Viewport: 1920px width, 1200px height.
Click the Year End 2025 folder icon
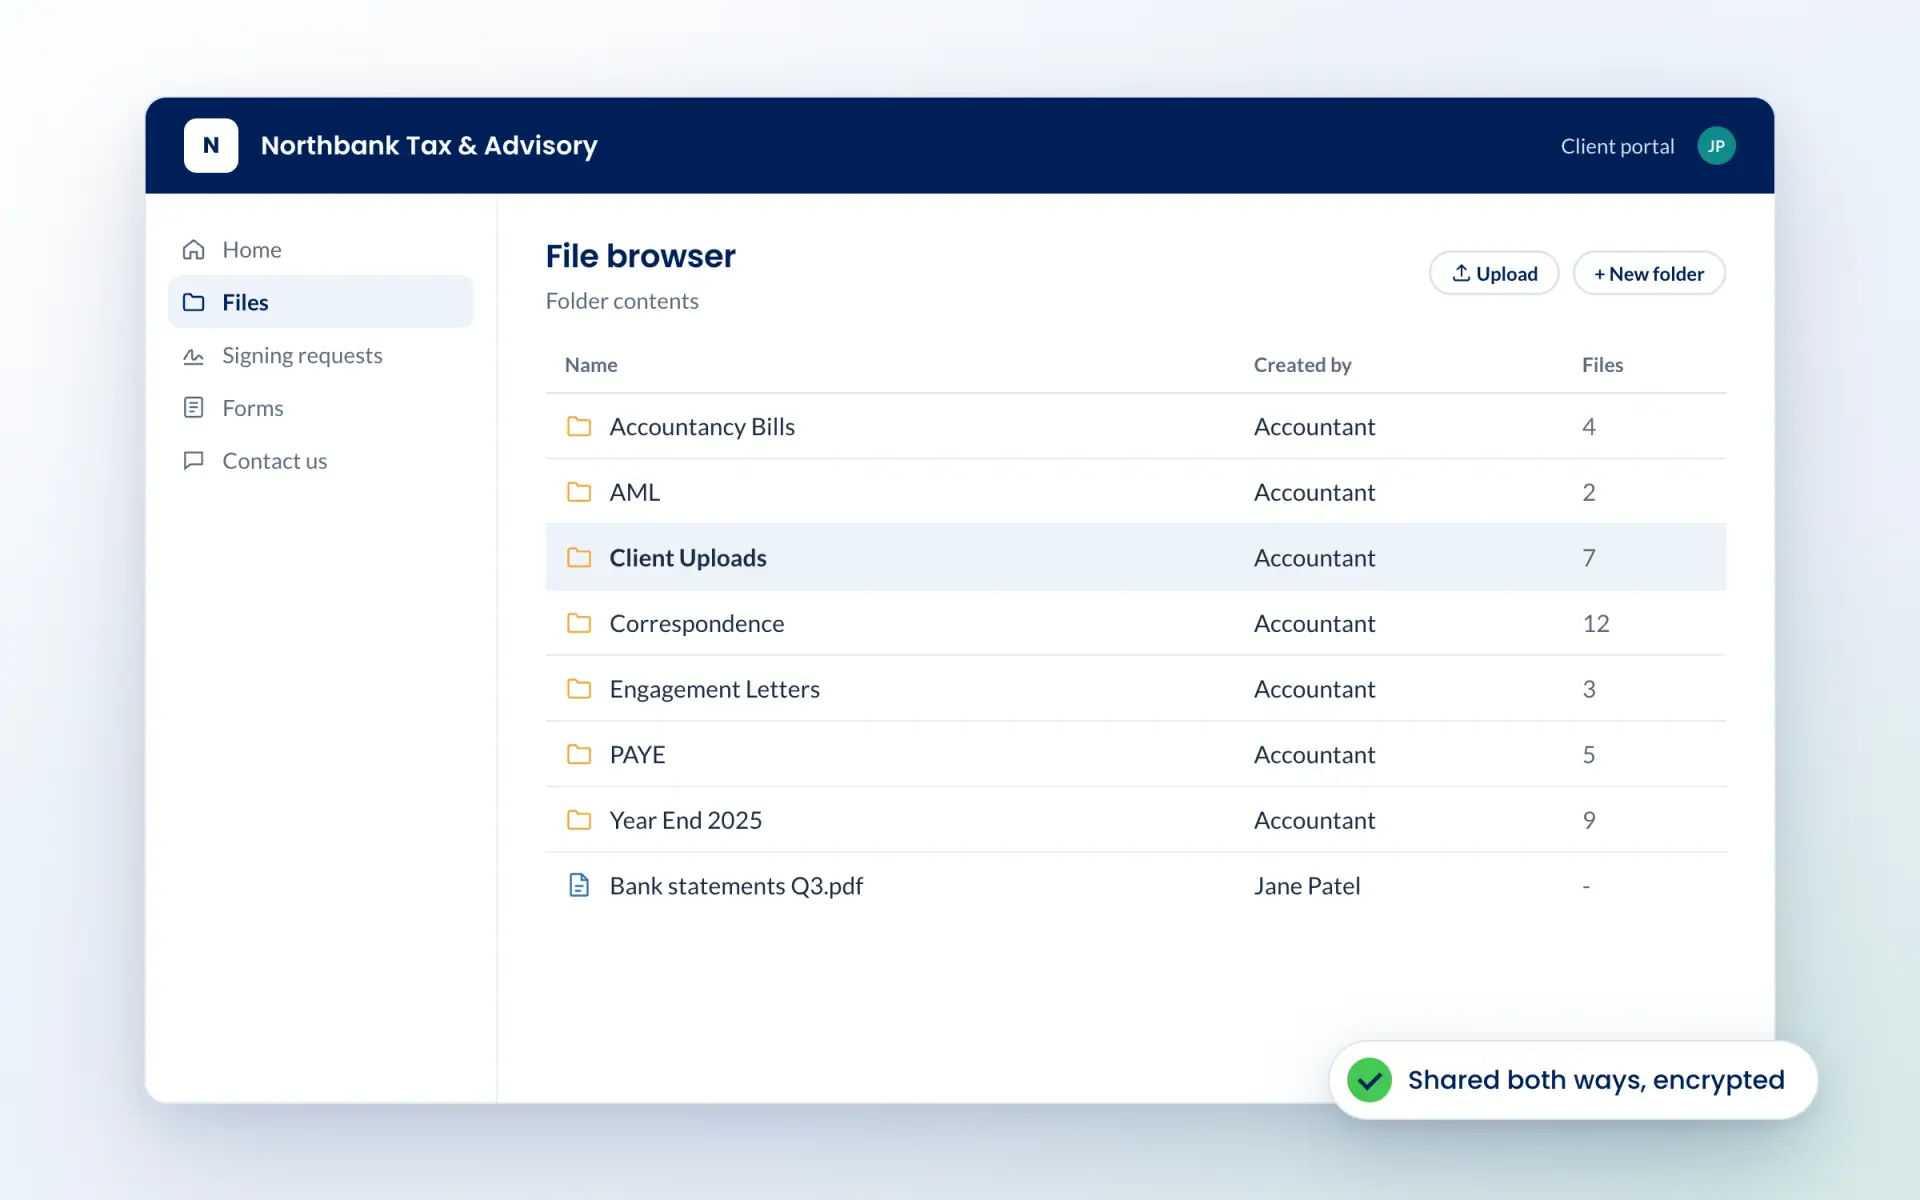pos(579,820)
